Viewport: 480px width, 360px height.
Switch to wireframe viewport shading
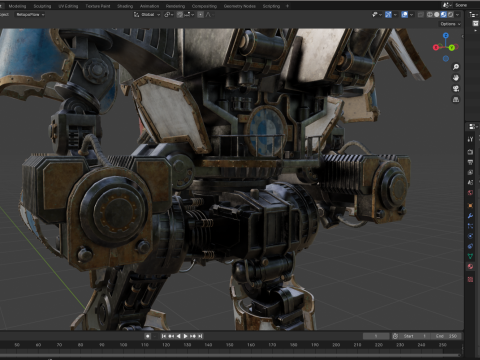430,15
